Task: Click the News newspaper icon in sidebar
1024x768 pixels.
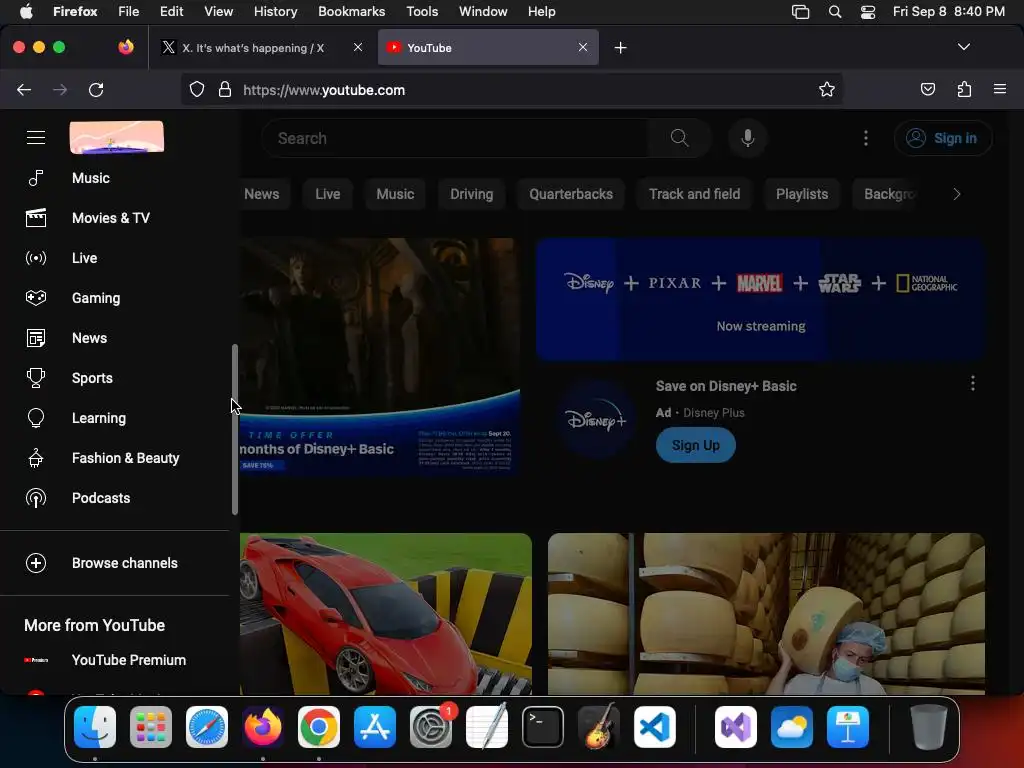Action: (x=36, y=338)
